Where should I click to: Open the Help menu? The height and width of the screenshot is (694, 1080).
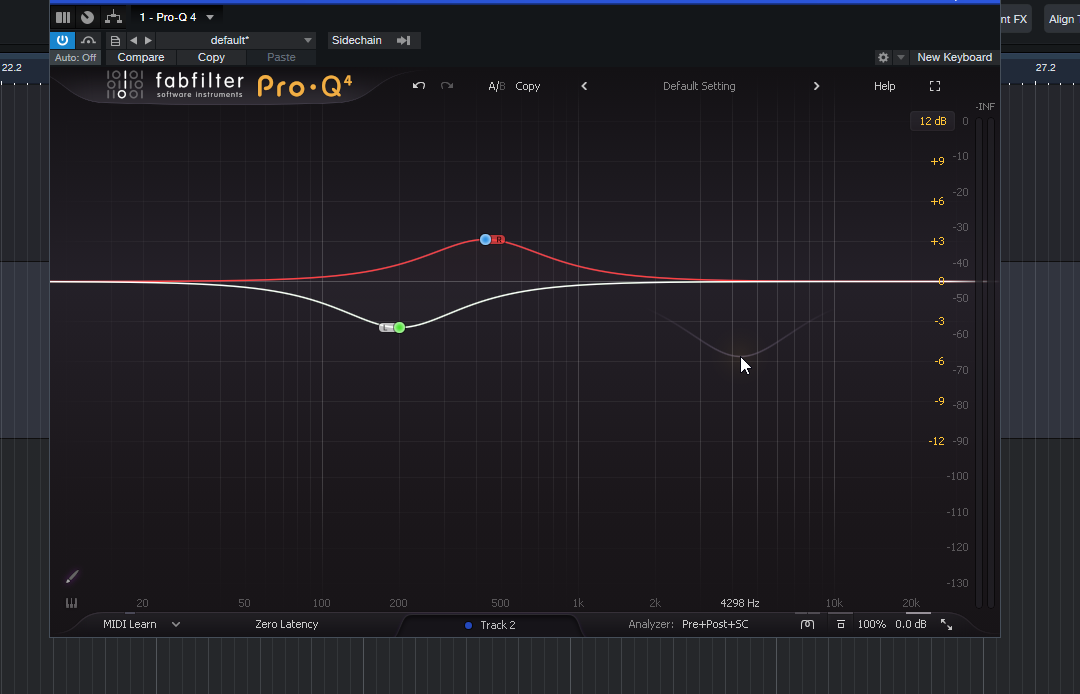pos(884,86)
